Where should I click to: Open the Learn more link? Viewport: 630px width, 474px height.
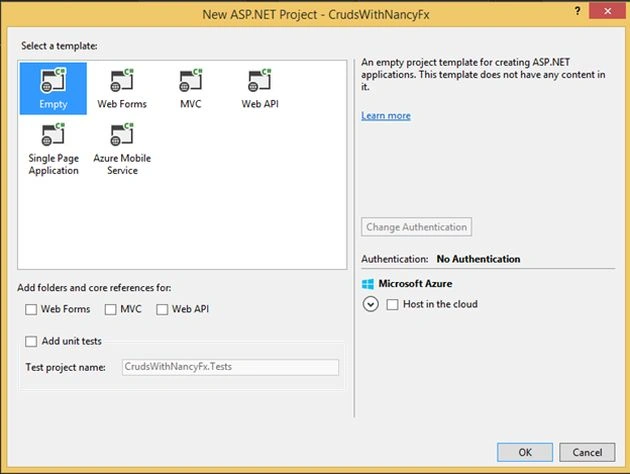[x=386, y=116]
